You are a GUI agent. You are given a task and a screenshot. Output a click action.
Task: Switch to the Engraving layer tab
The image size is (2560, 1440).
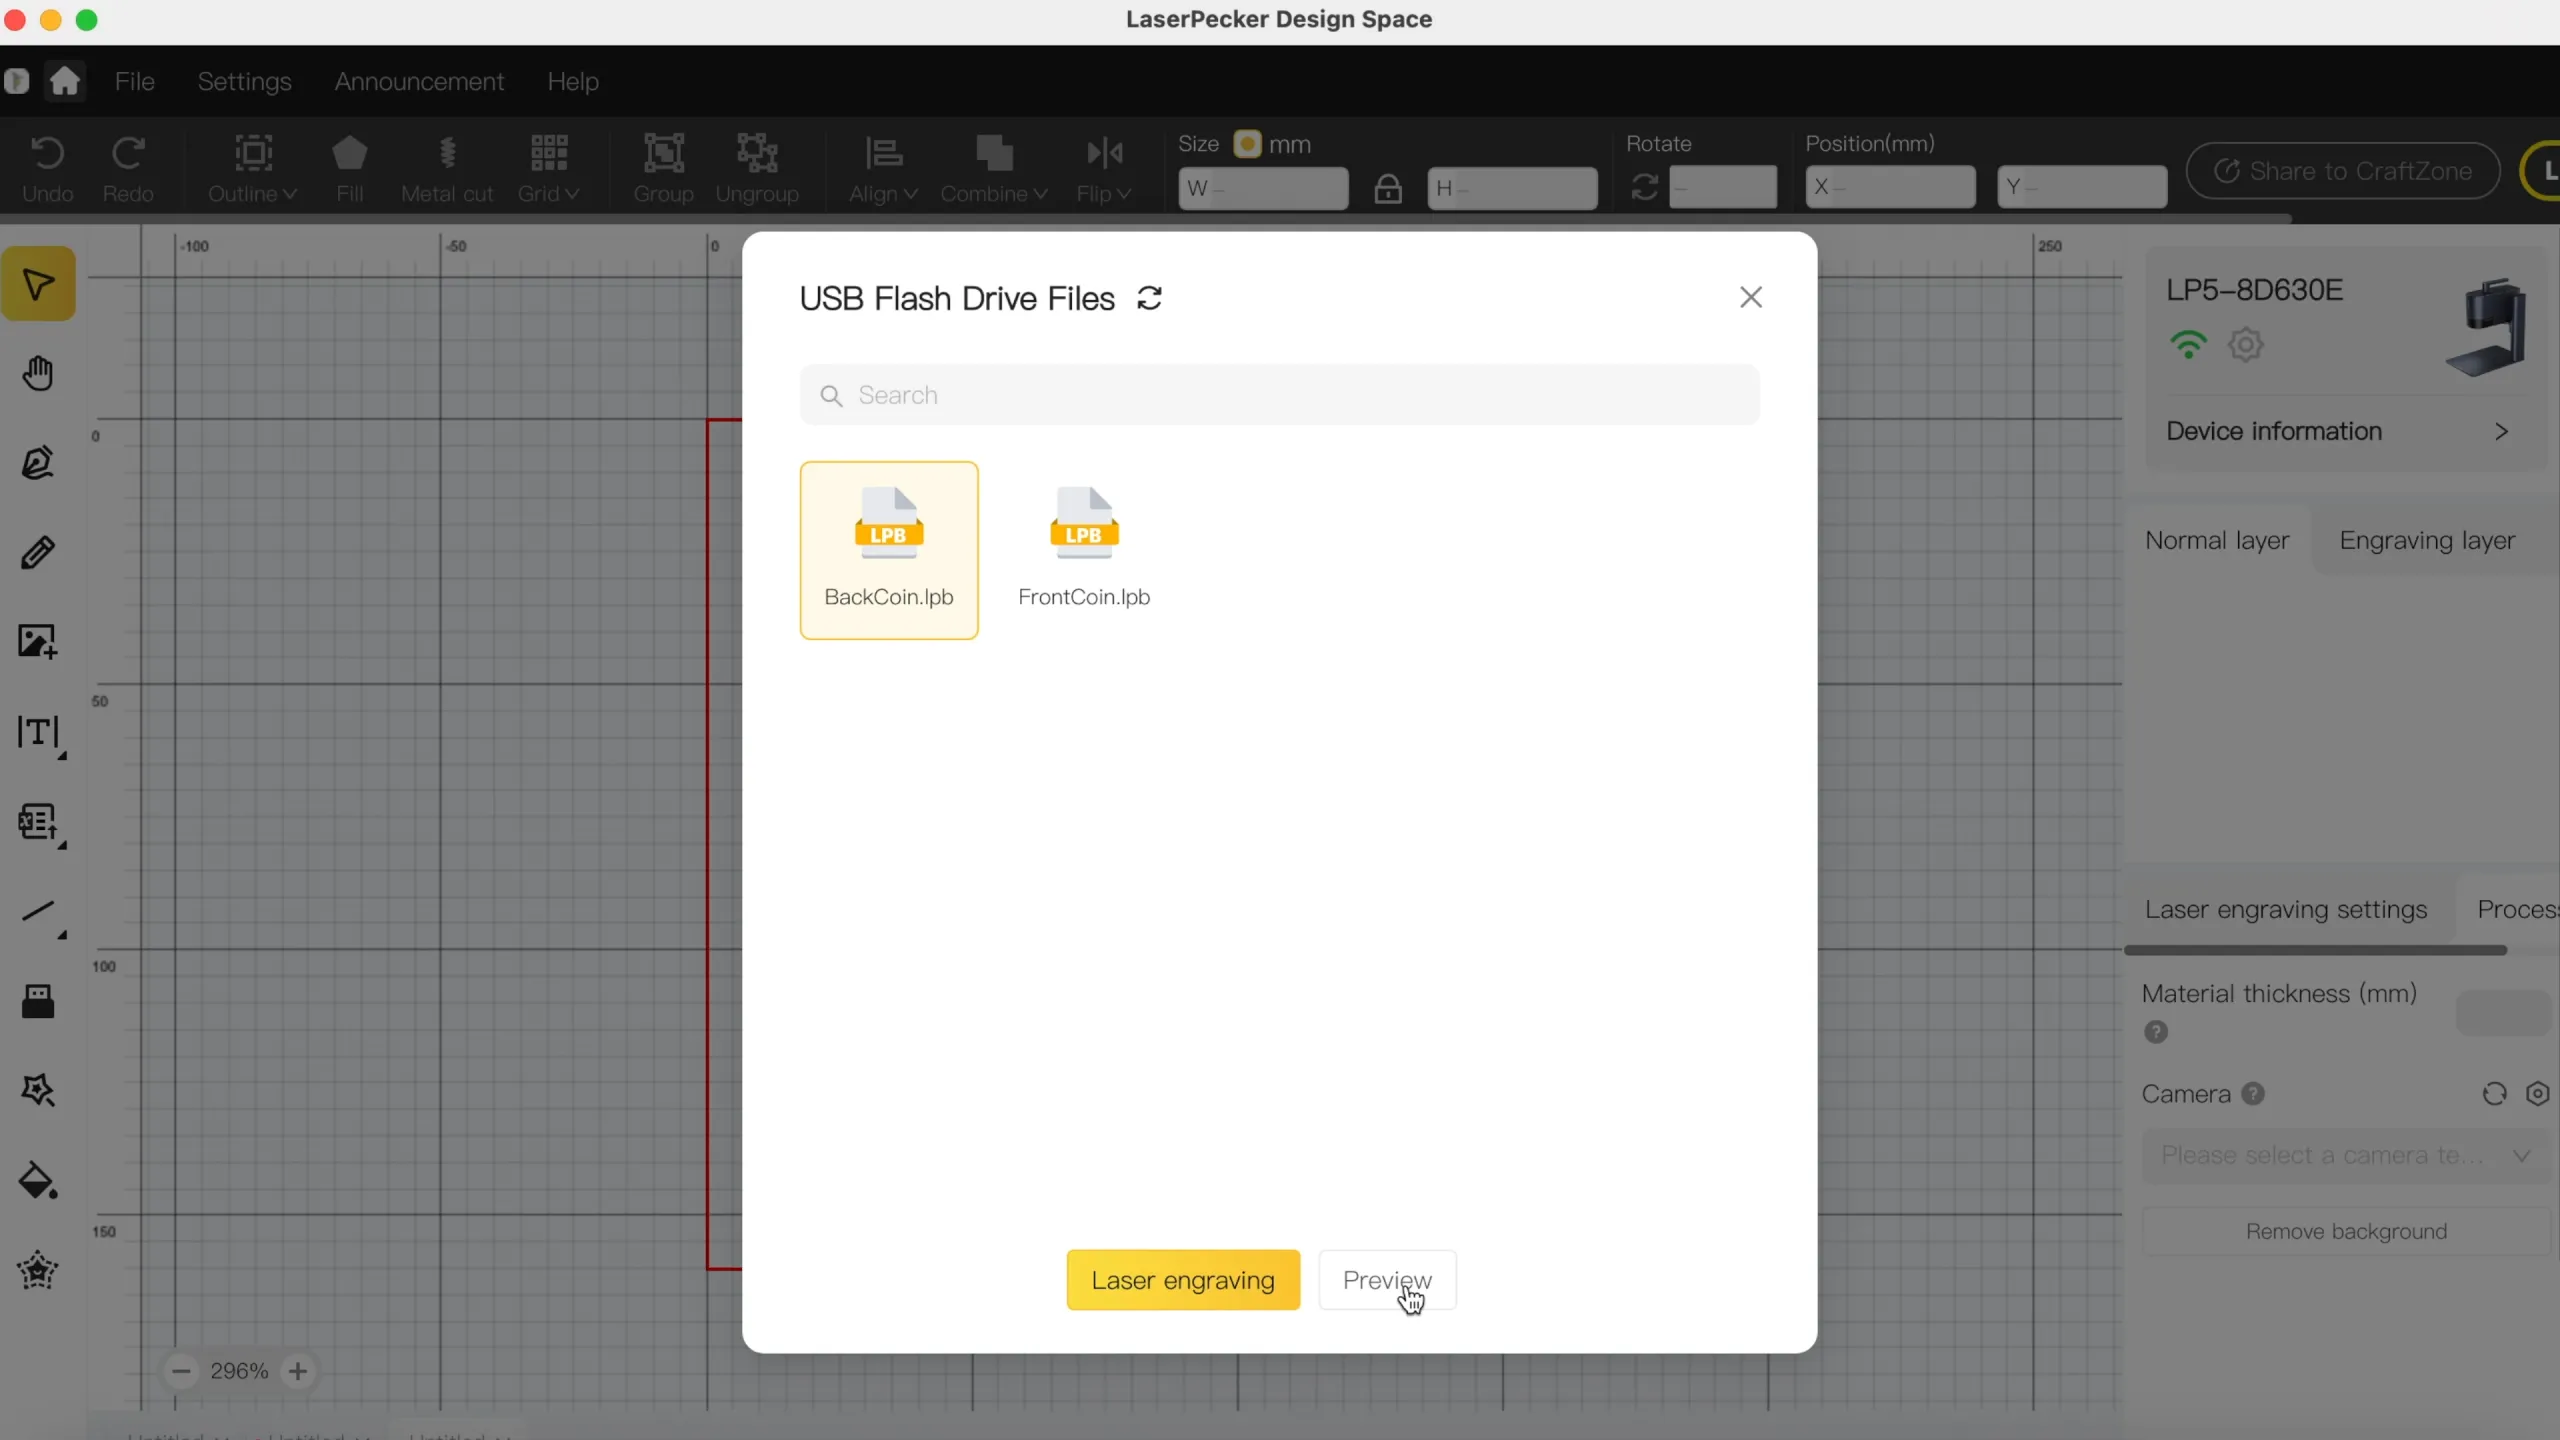click(x=2427, y=540)
